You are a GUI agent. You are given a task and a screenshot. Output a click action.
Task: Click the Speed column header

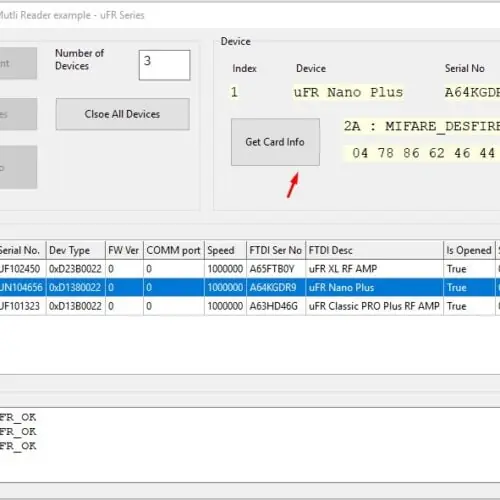coord(225,250)
